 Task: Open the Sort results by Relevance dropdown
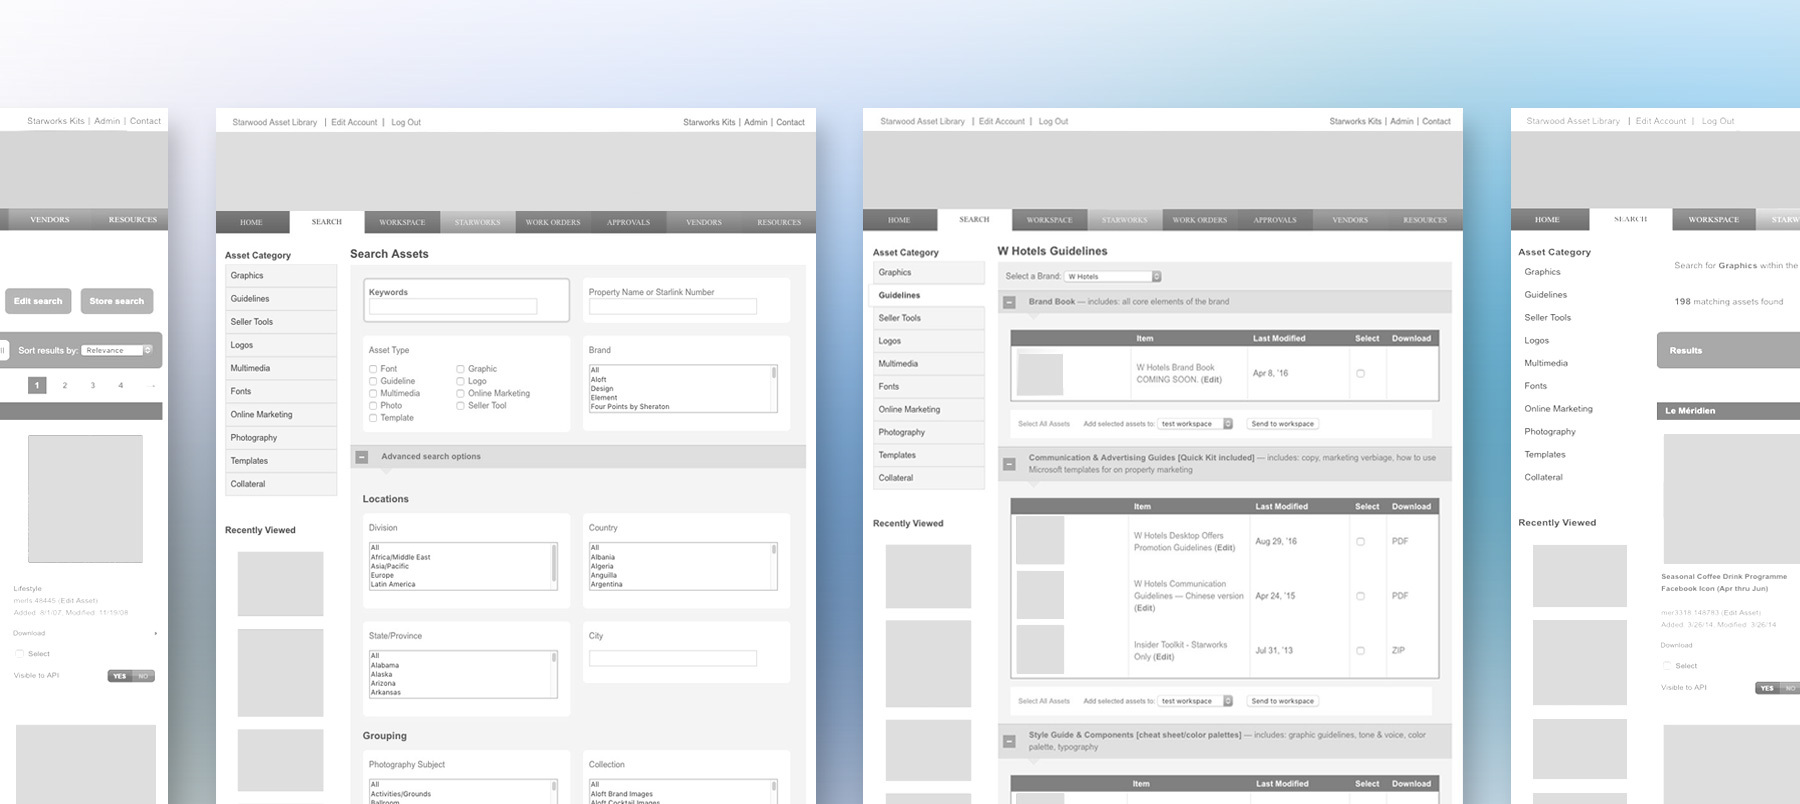pyautogui.click(x=117, y=350)
